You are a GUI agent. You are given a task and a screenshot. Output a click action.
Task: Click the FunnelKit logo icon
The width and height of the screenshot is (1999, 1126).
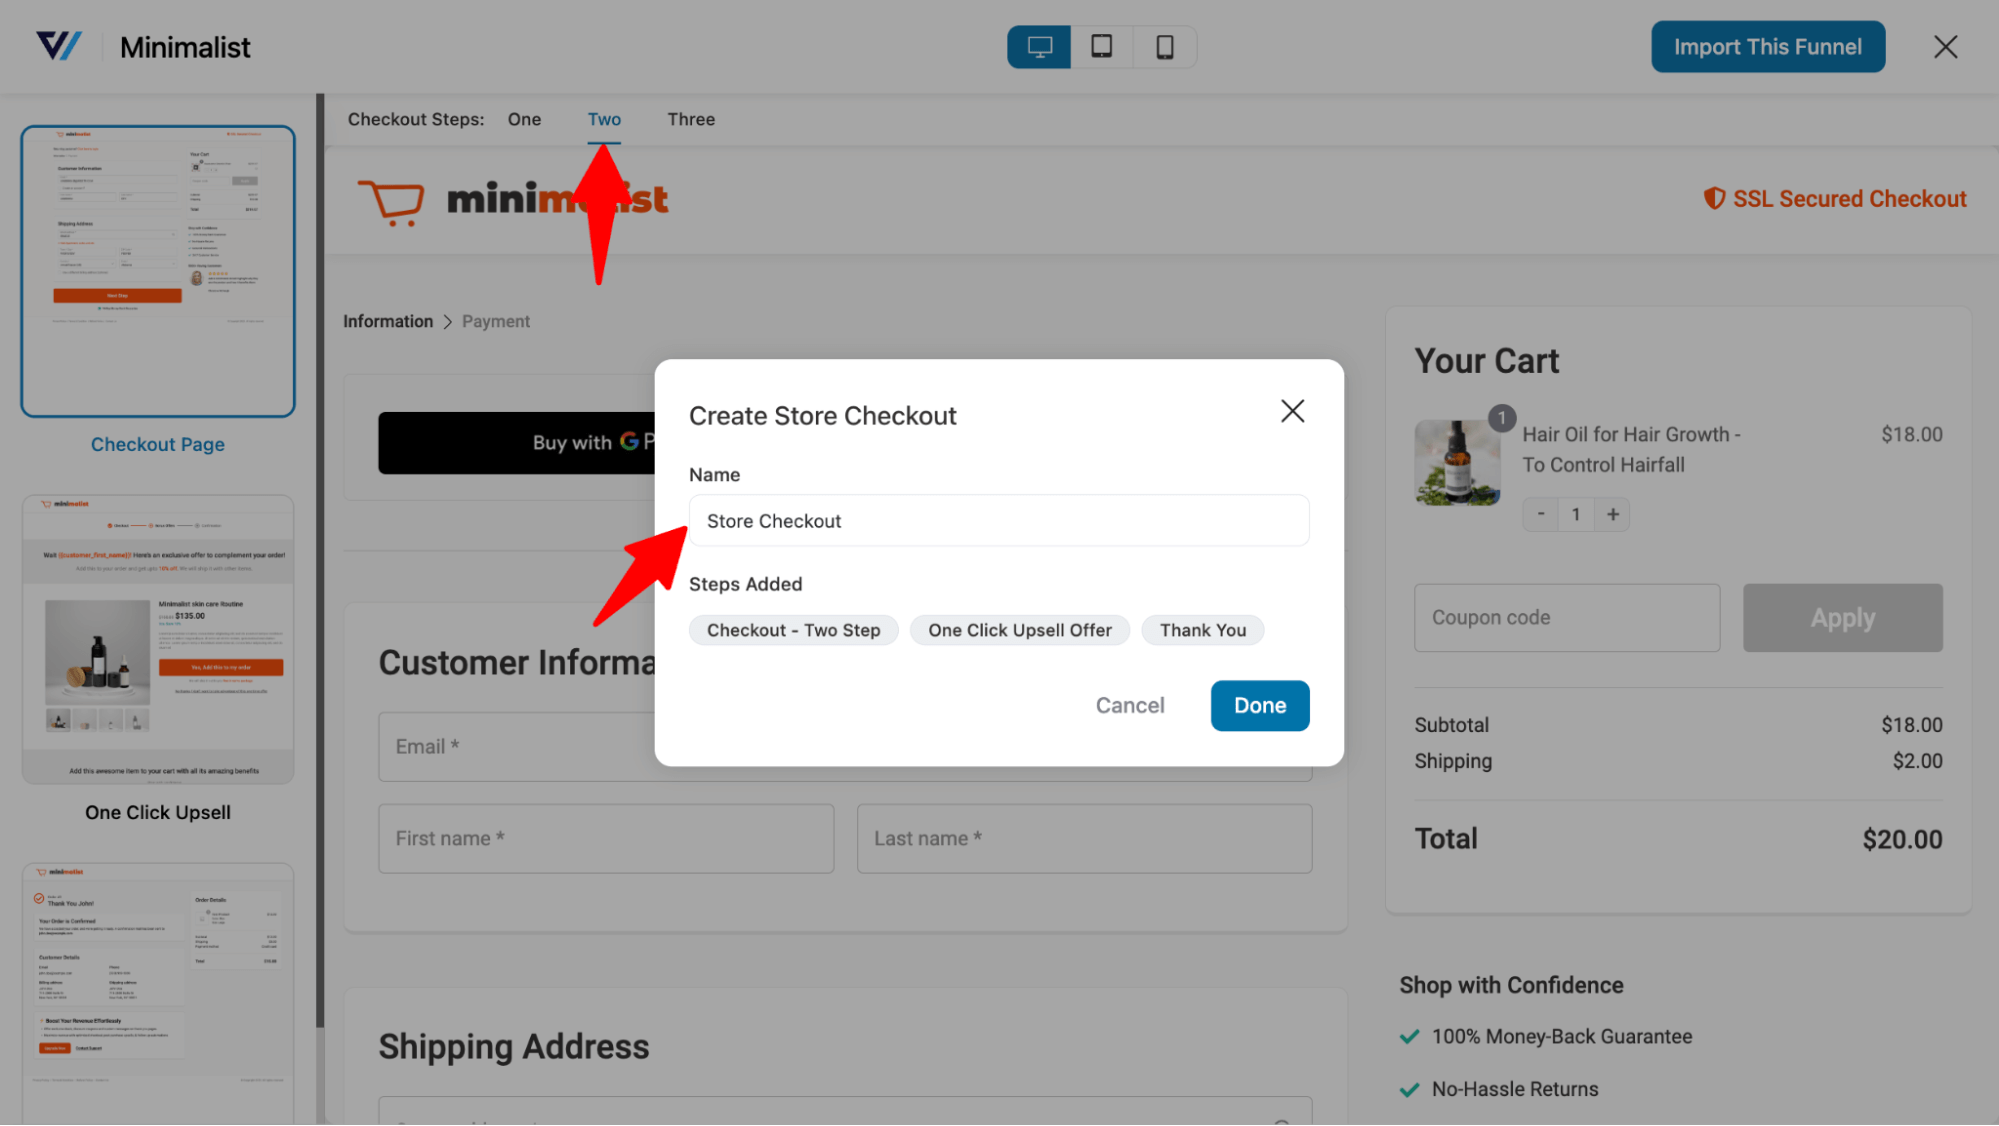point(58,46)
